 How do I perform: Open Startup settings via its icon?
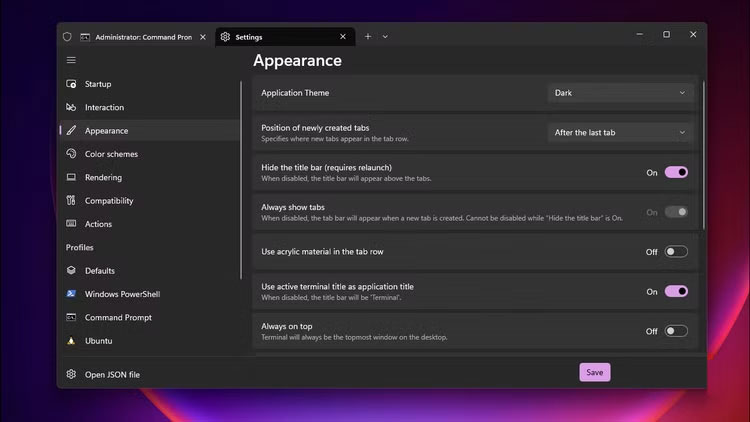71,84
